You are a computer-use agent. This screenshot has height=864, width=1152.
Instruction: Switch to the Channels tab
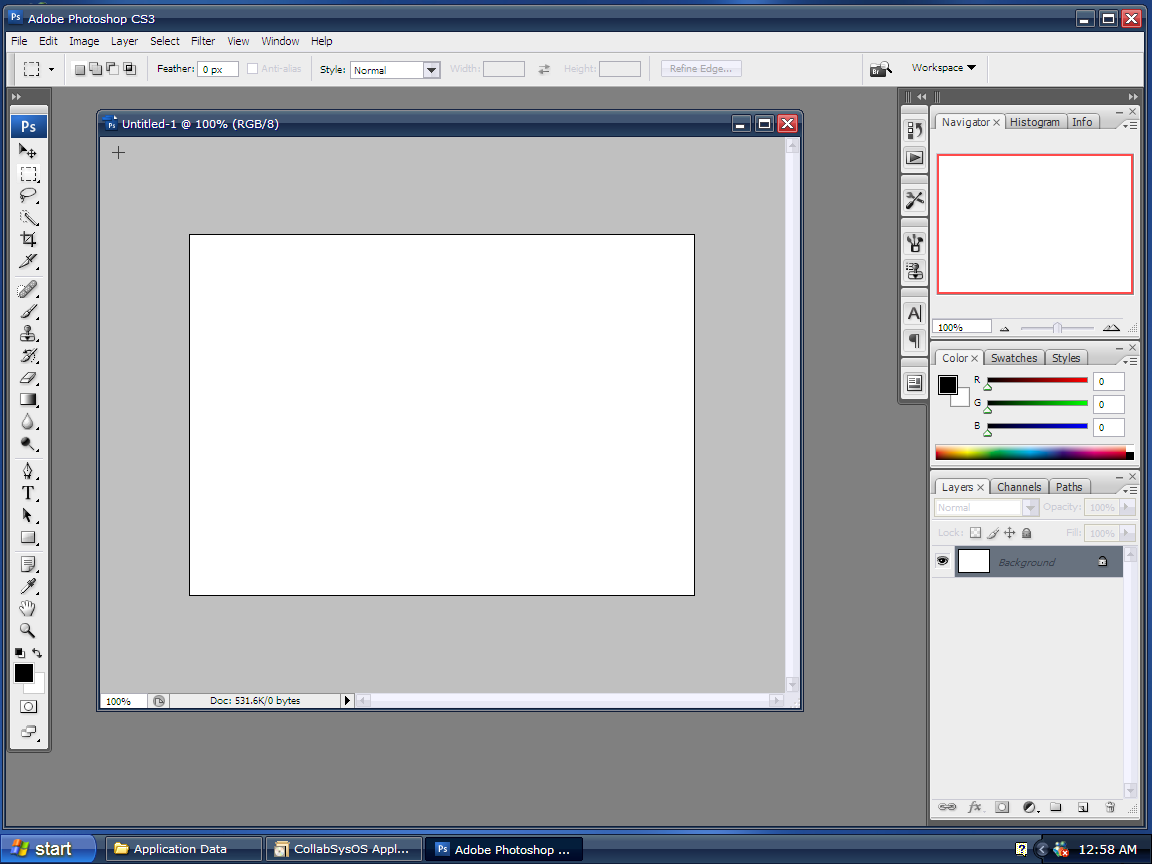tap(1019, 487)
